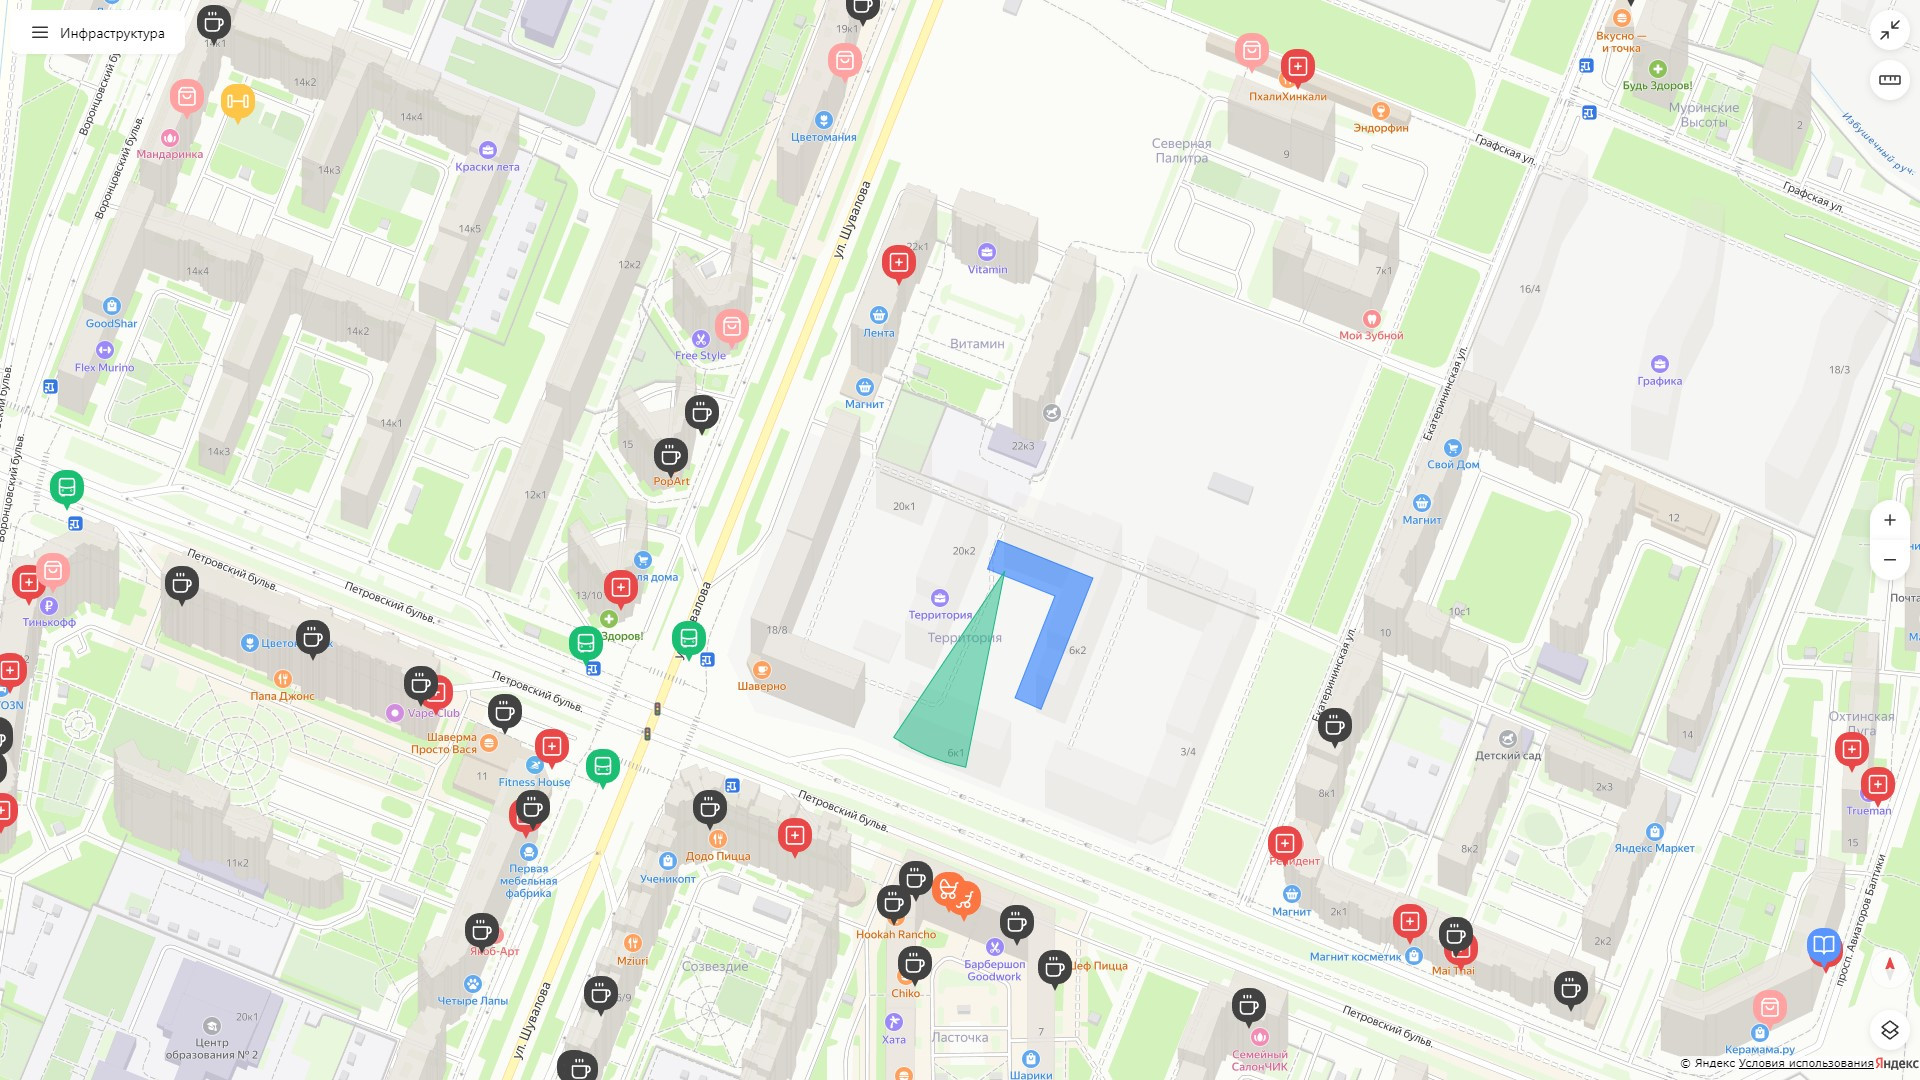The image size is (1920, 1080).
Task: Open the PopArt cafe marker
Action: click(x=671, y=457)
